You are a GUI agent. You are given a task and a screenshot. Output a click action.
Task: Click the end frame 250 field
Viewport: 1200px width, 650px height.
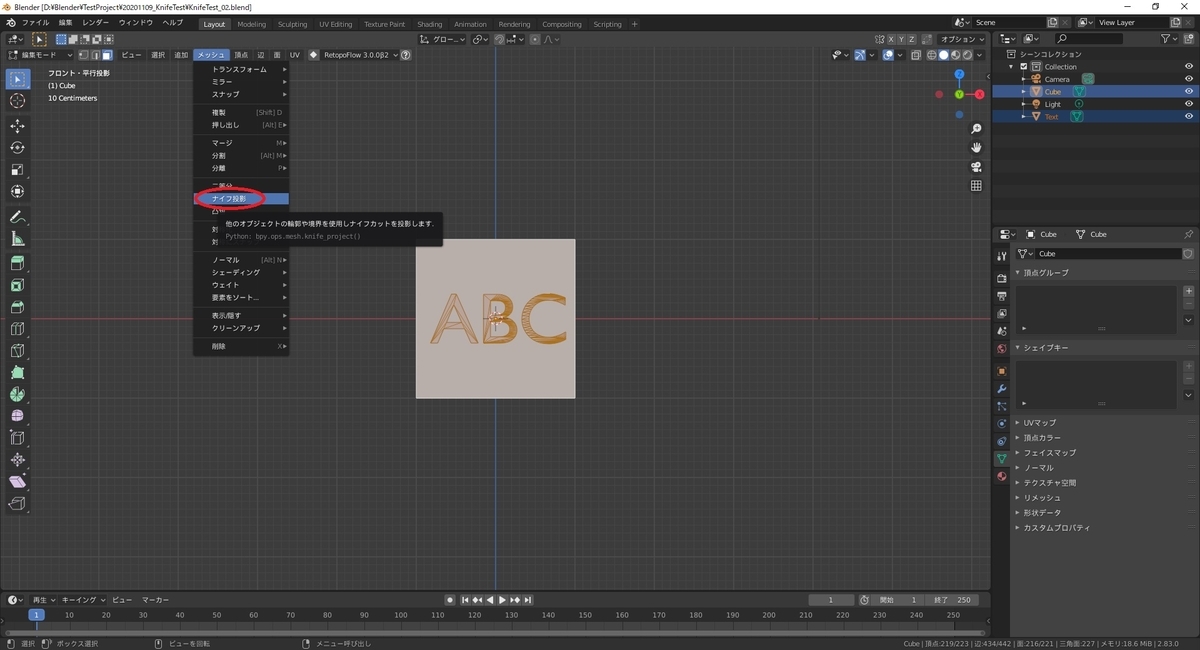[x=952, y=600]
